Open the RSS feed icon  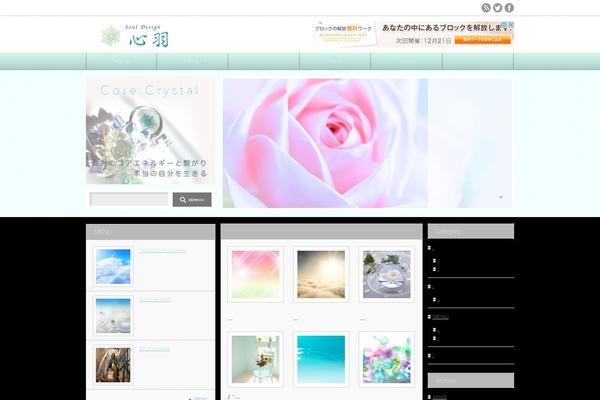click(x=486, y=8)
